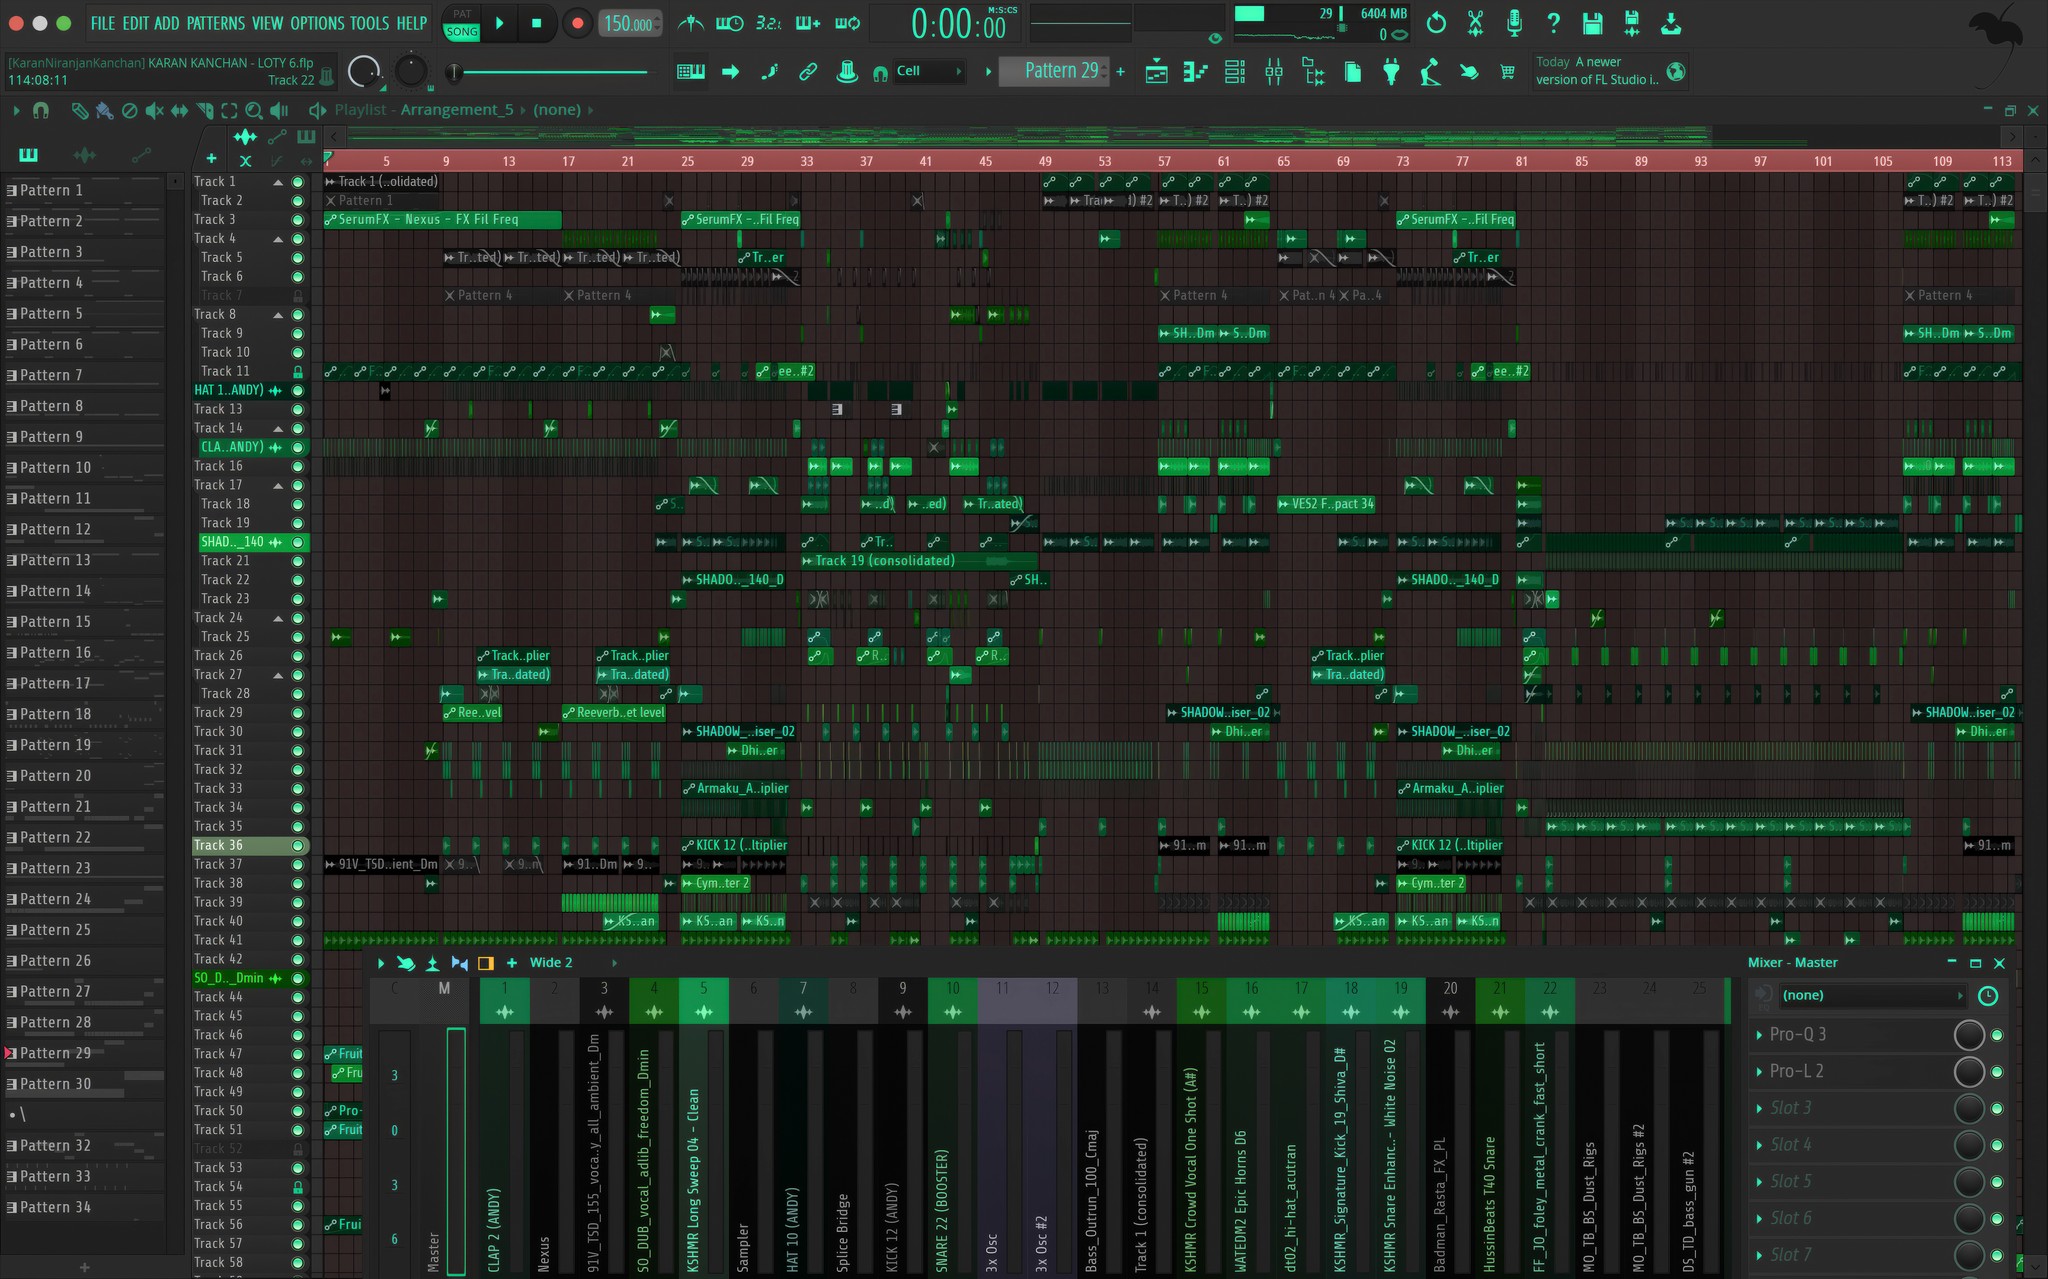Open the TOOLS menu

pos(369,23)
